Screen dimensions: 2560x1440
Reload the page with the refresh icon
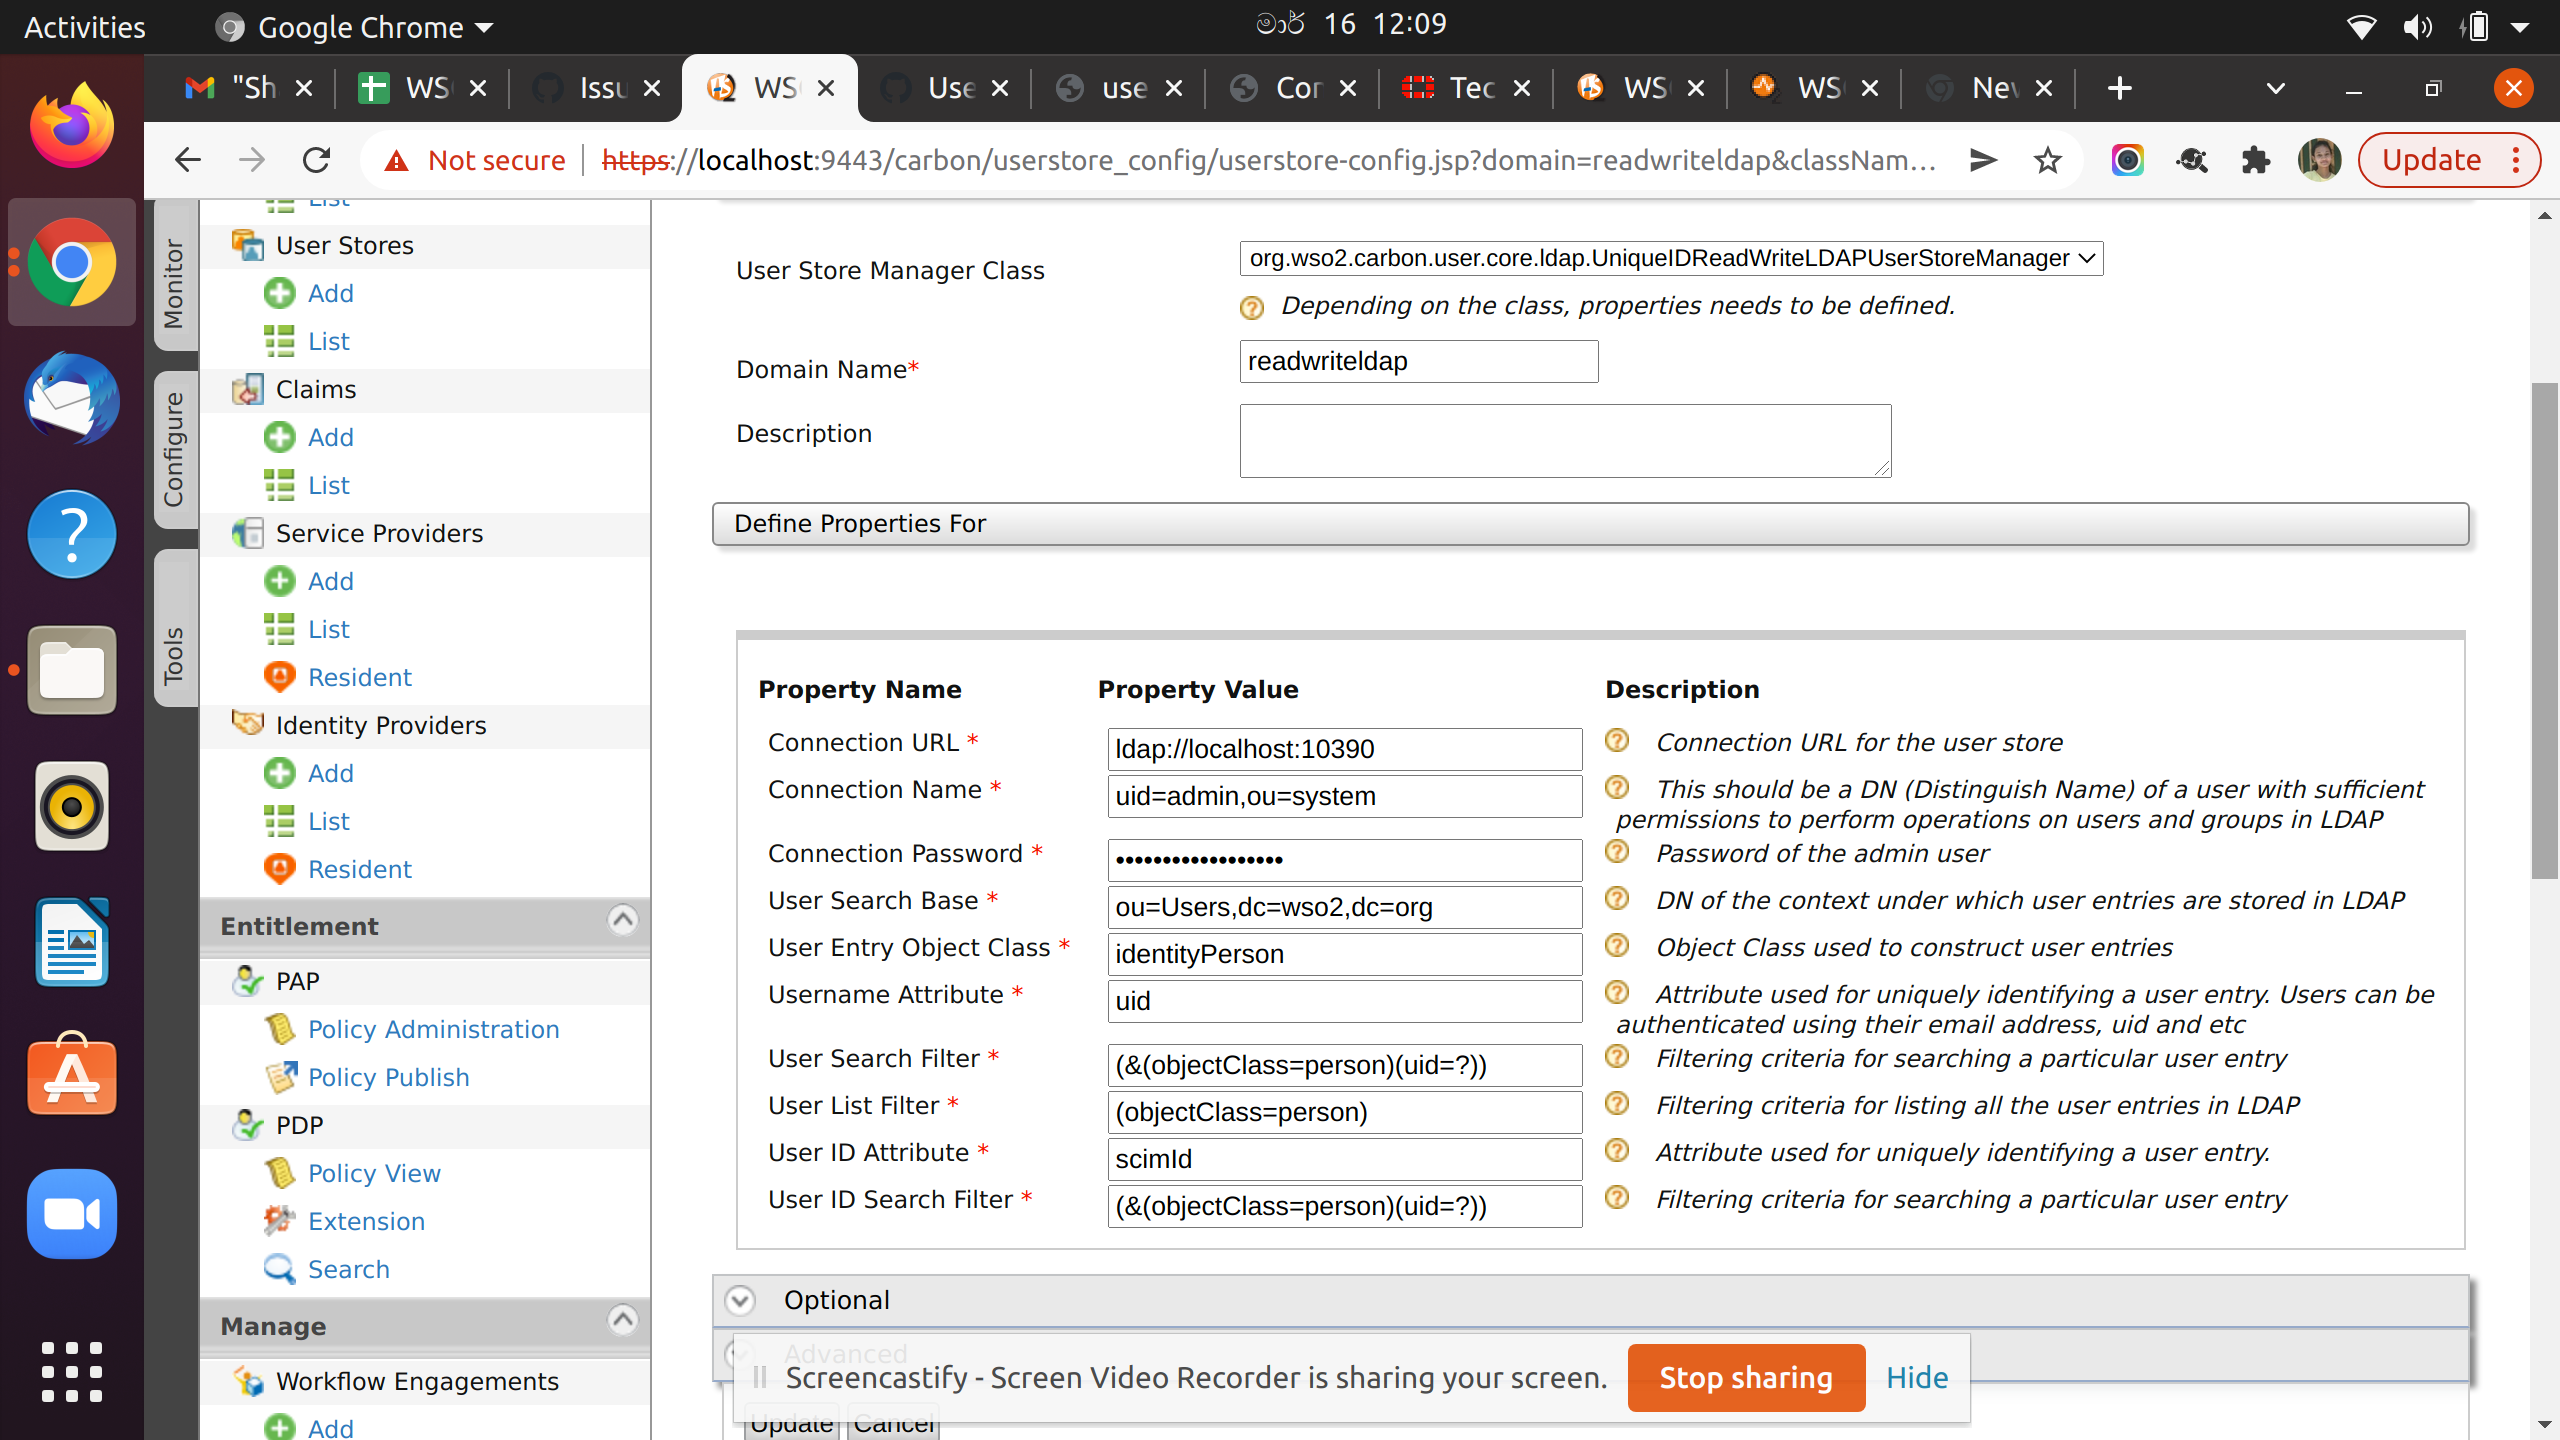point(316,160)
